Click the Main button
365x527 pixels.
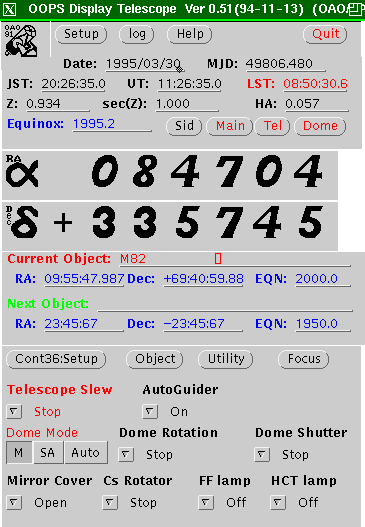[230, 126]
